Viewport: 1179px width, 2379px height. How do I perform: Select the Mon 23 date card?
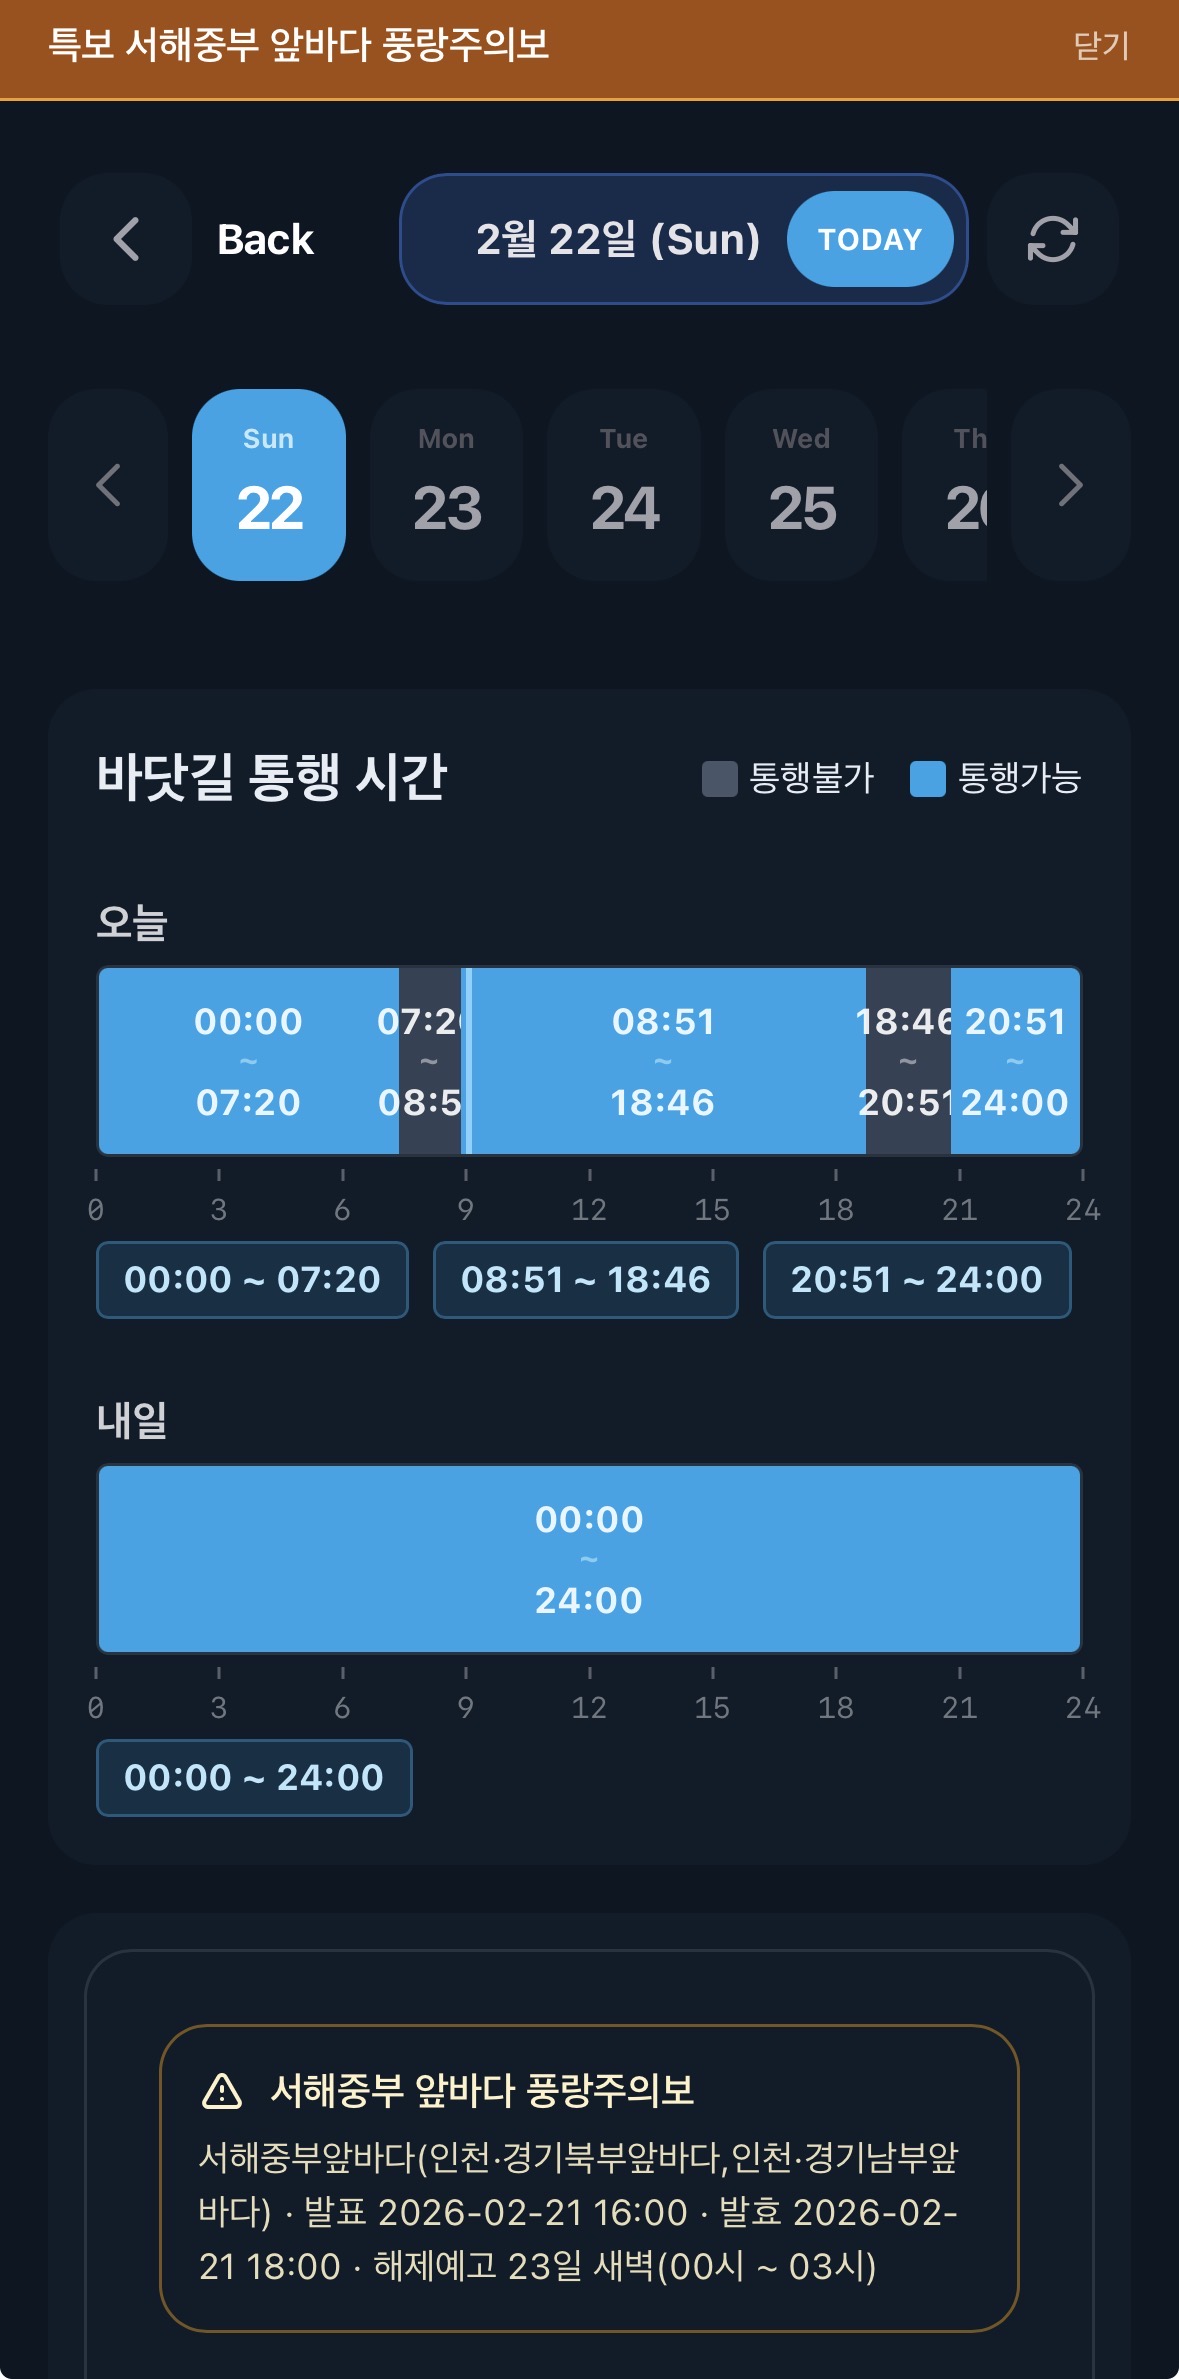tap(445, 484)
